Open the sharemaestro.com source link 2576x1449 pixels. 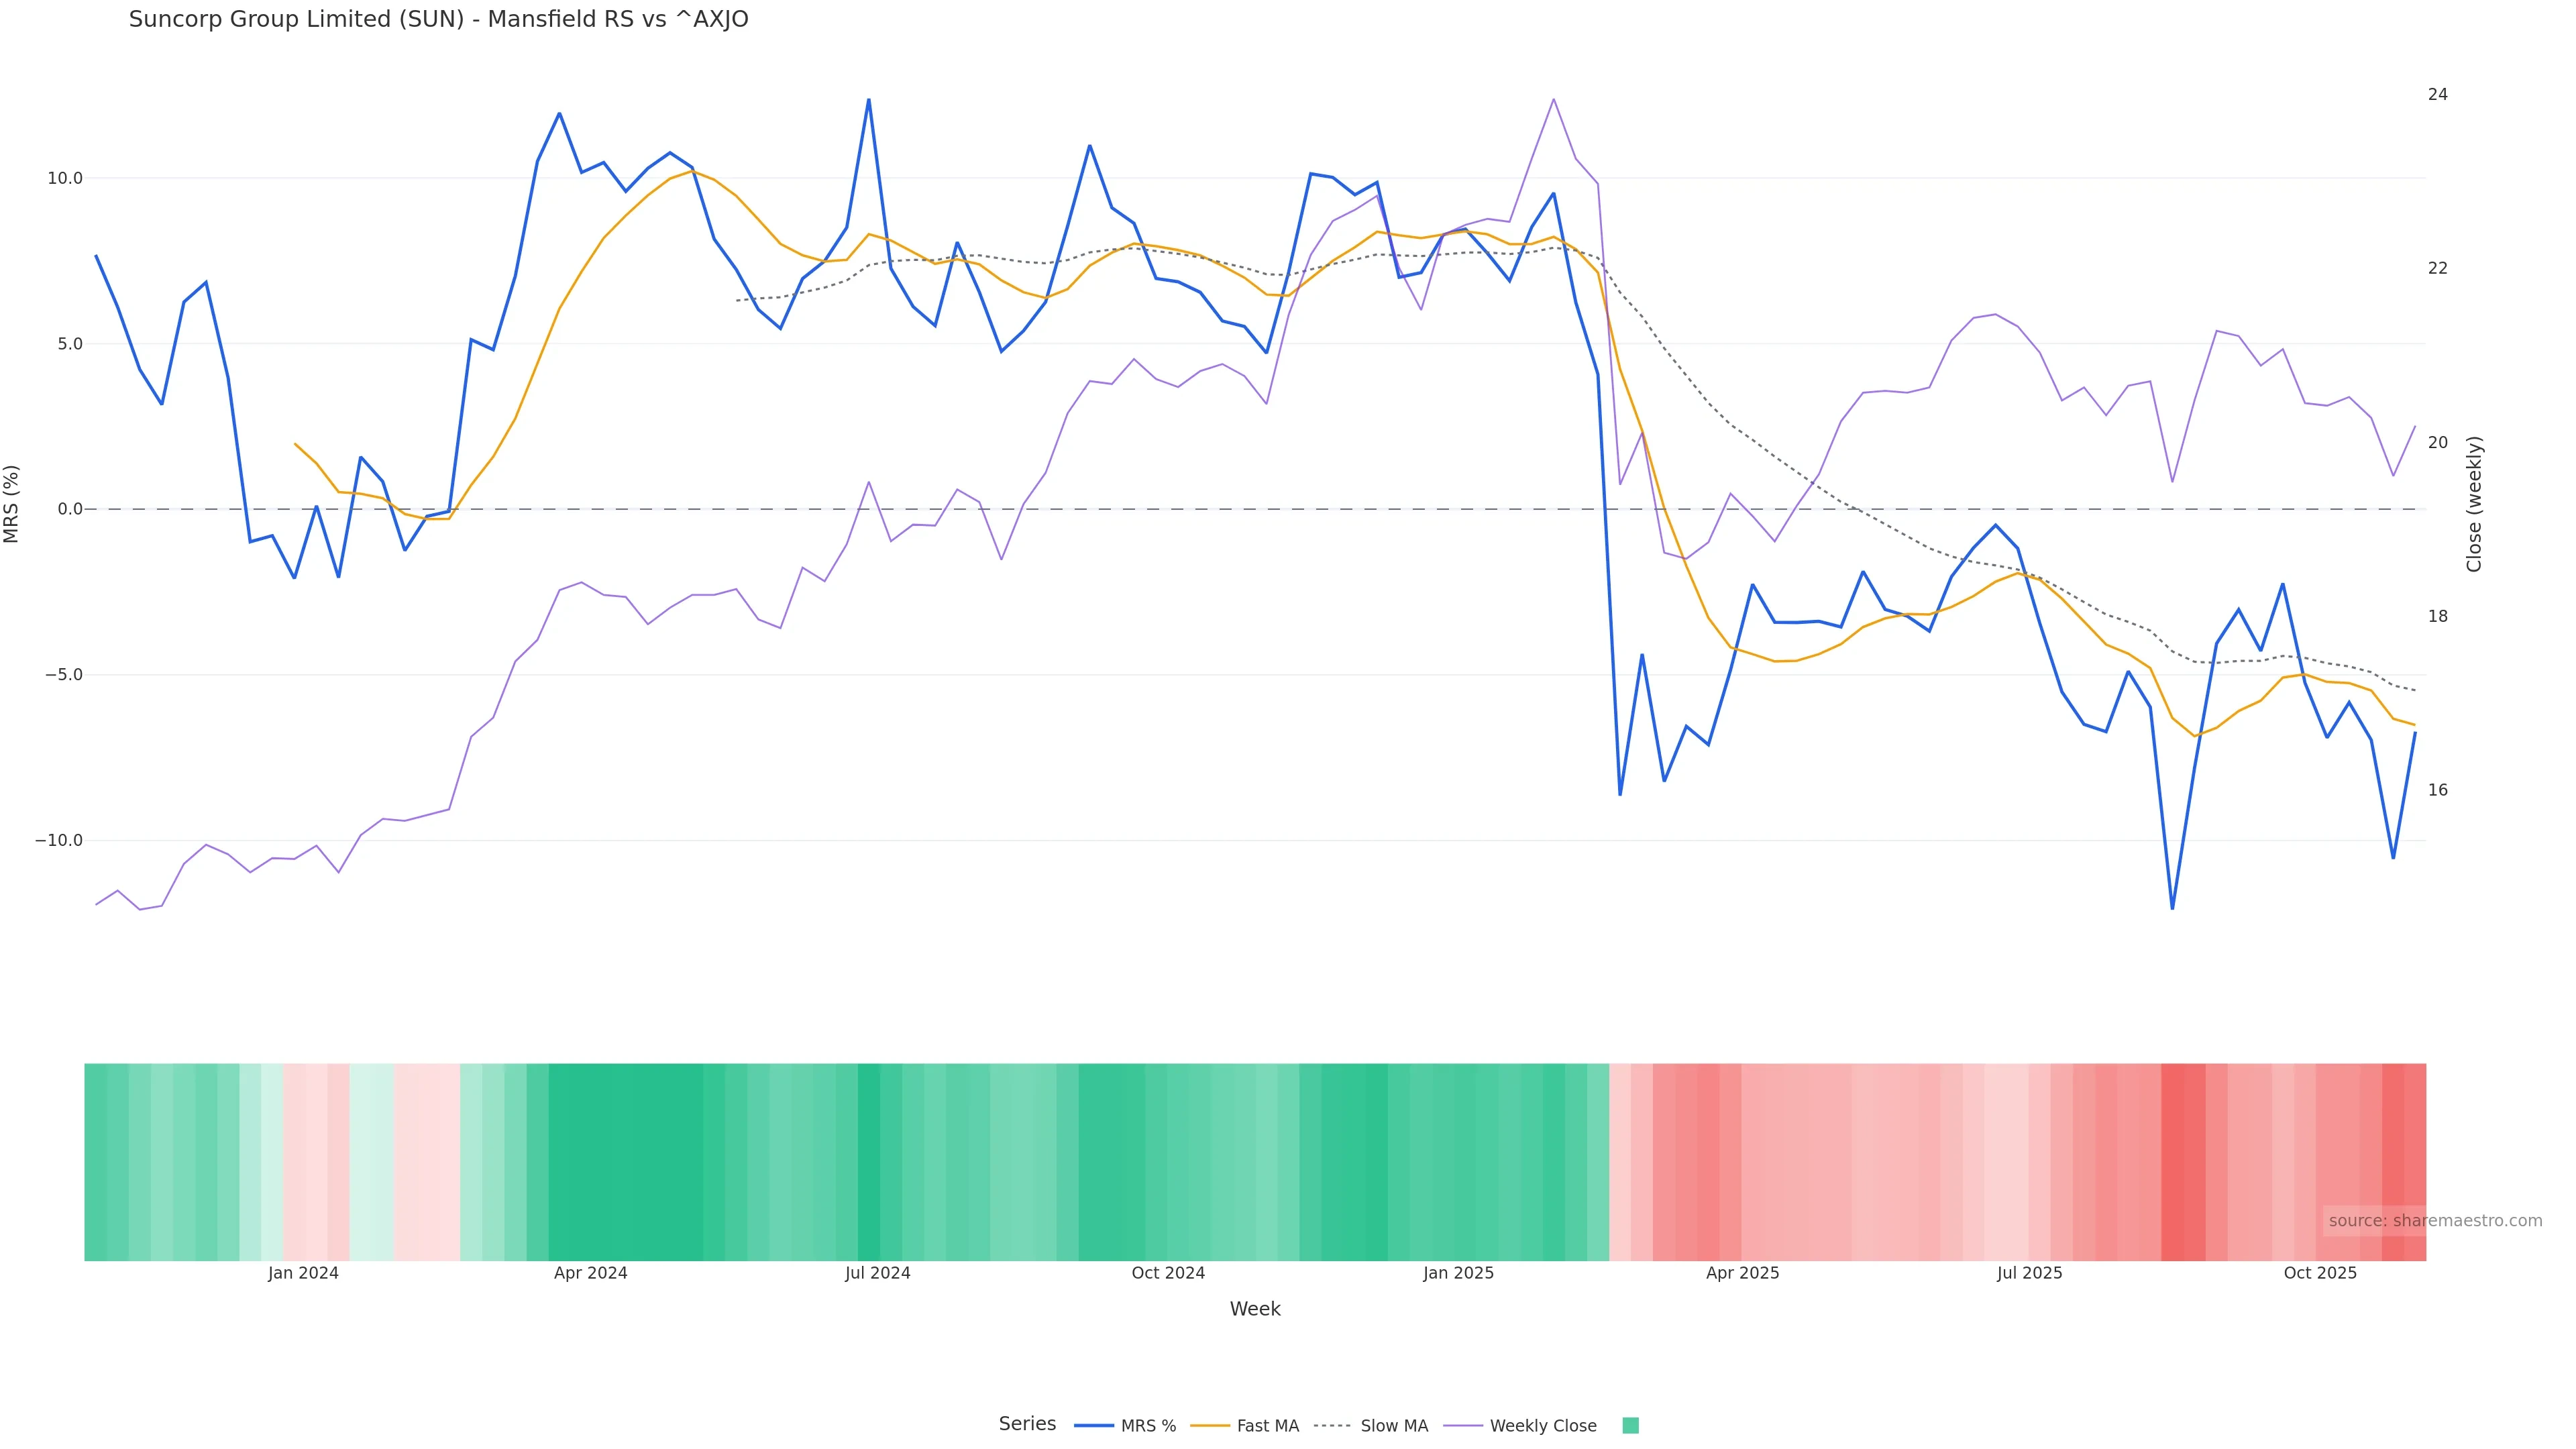[2434, 1220]
